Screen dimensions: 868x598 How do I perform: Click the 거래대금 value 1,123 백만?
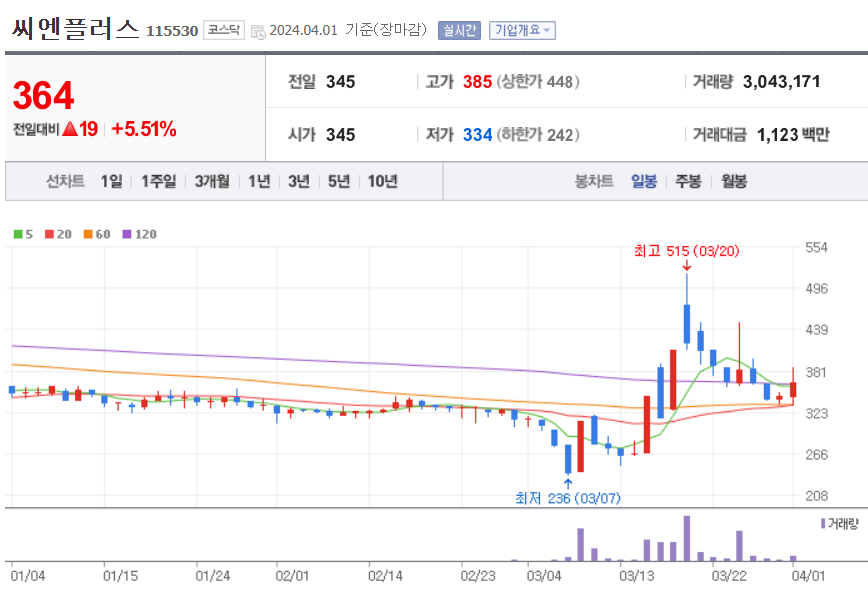coord(793,135)
